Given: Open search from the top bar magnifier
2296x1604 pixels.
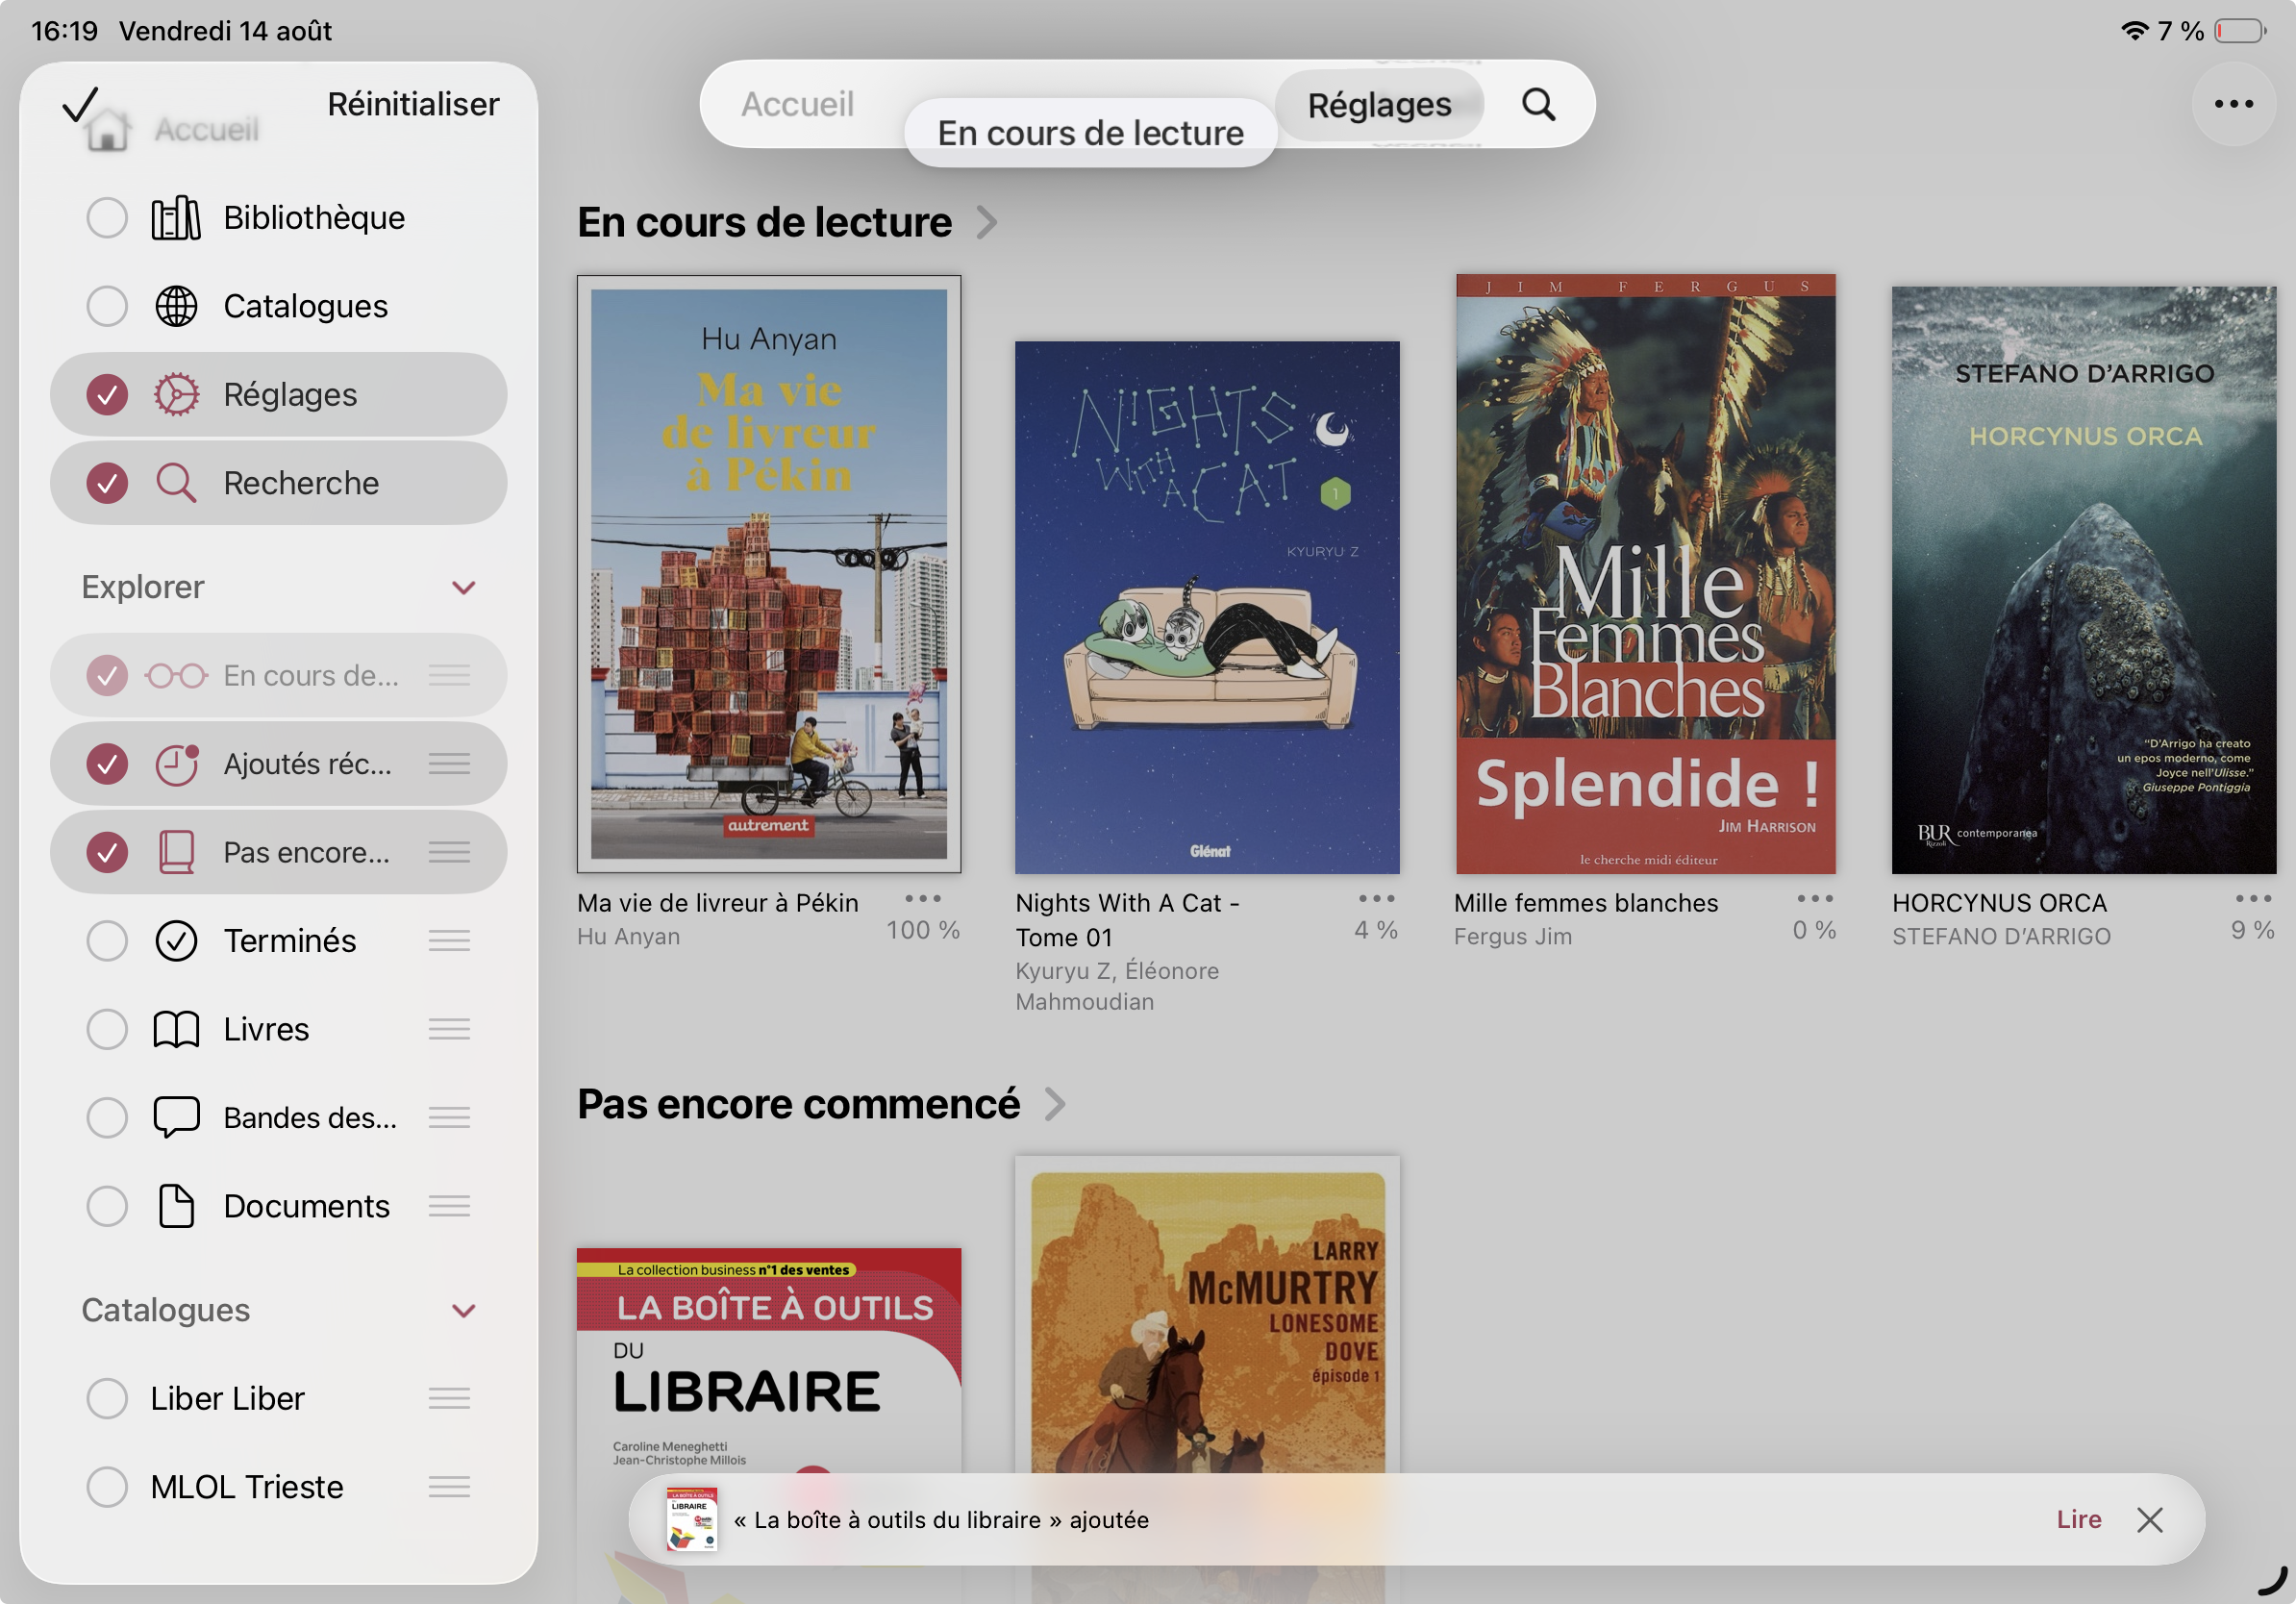Looking at the screenshot, I should (1538, 104).
